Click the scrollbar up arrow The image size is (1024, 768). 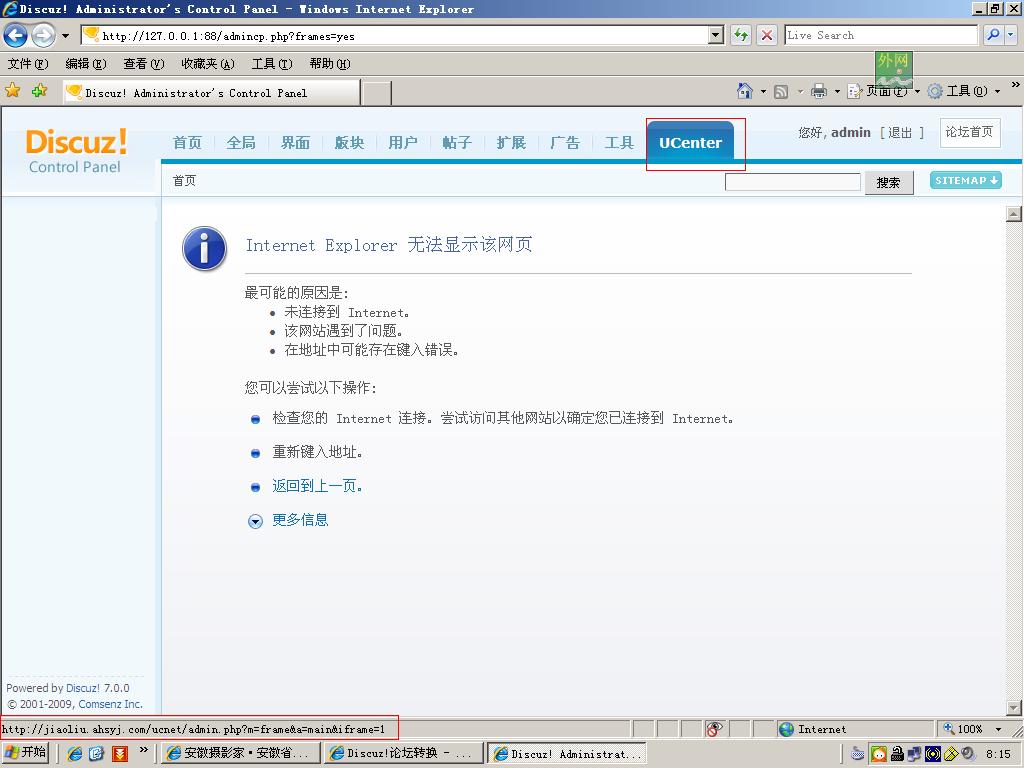pos(1014,214)
